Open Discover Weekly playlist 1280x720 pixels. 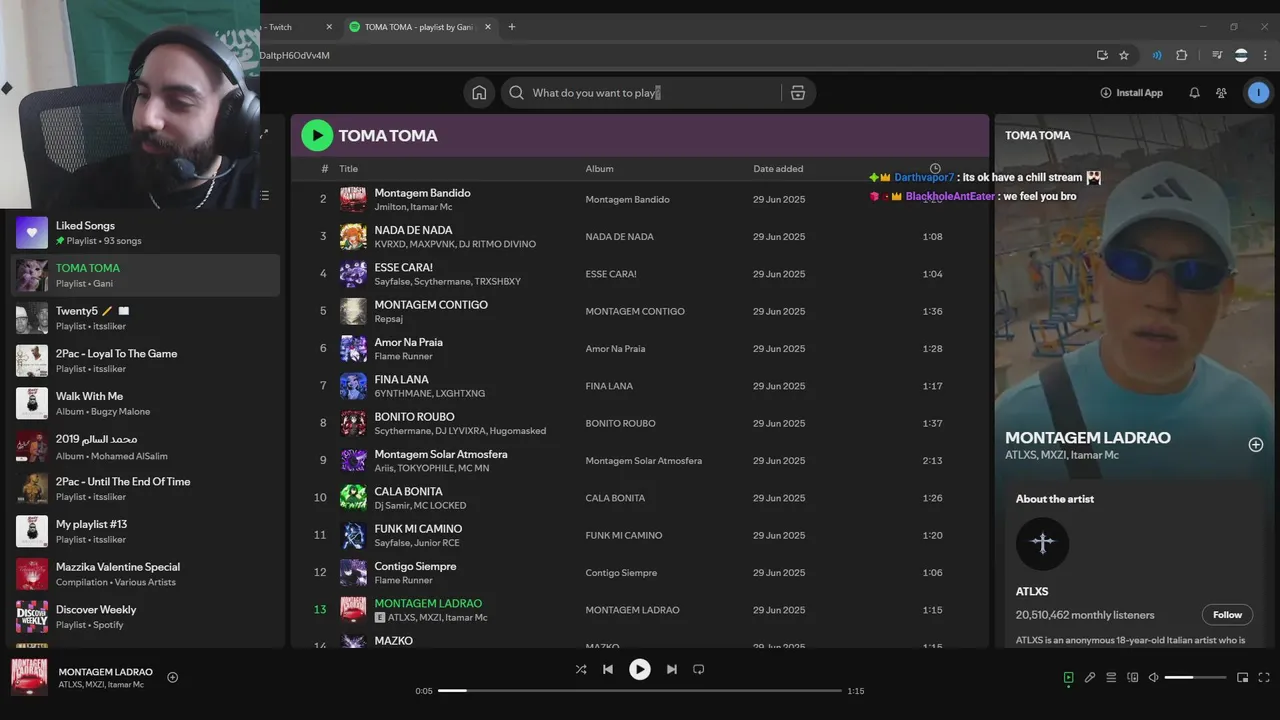click(x=145, y=617)
